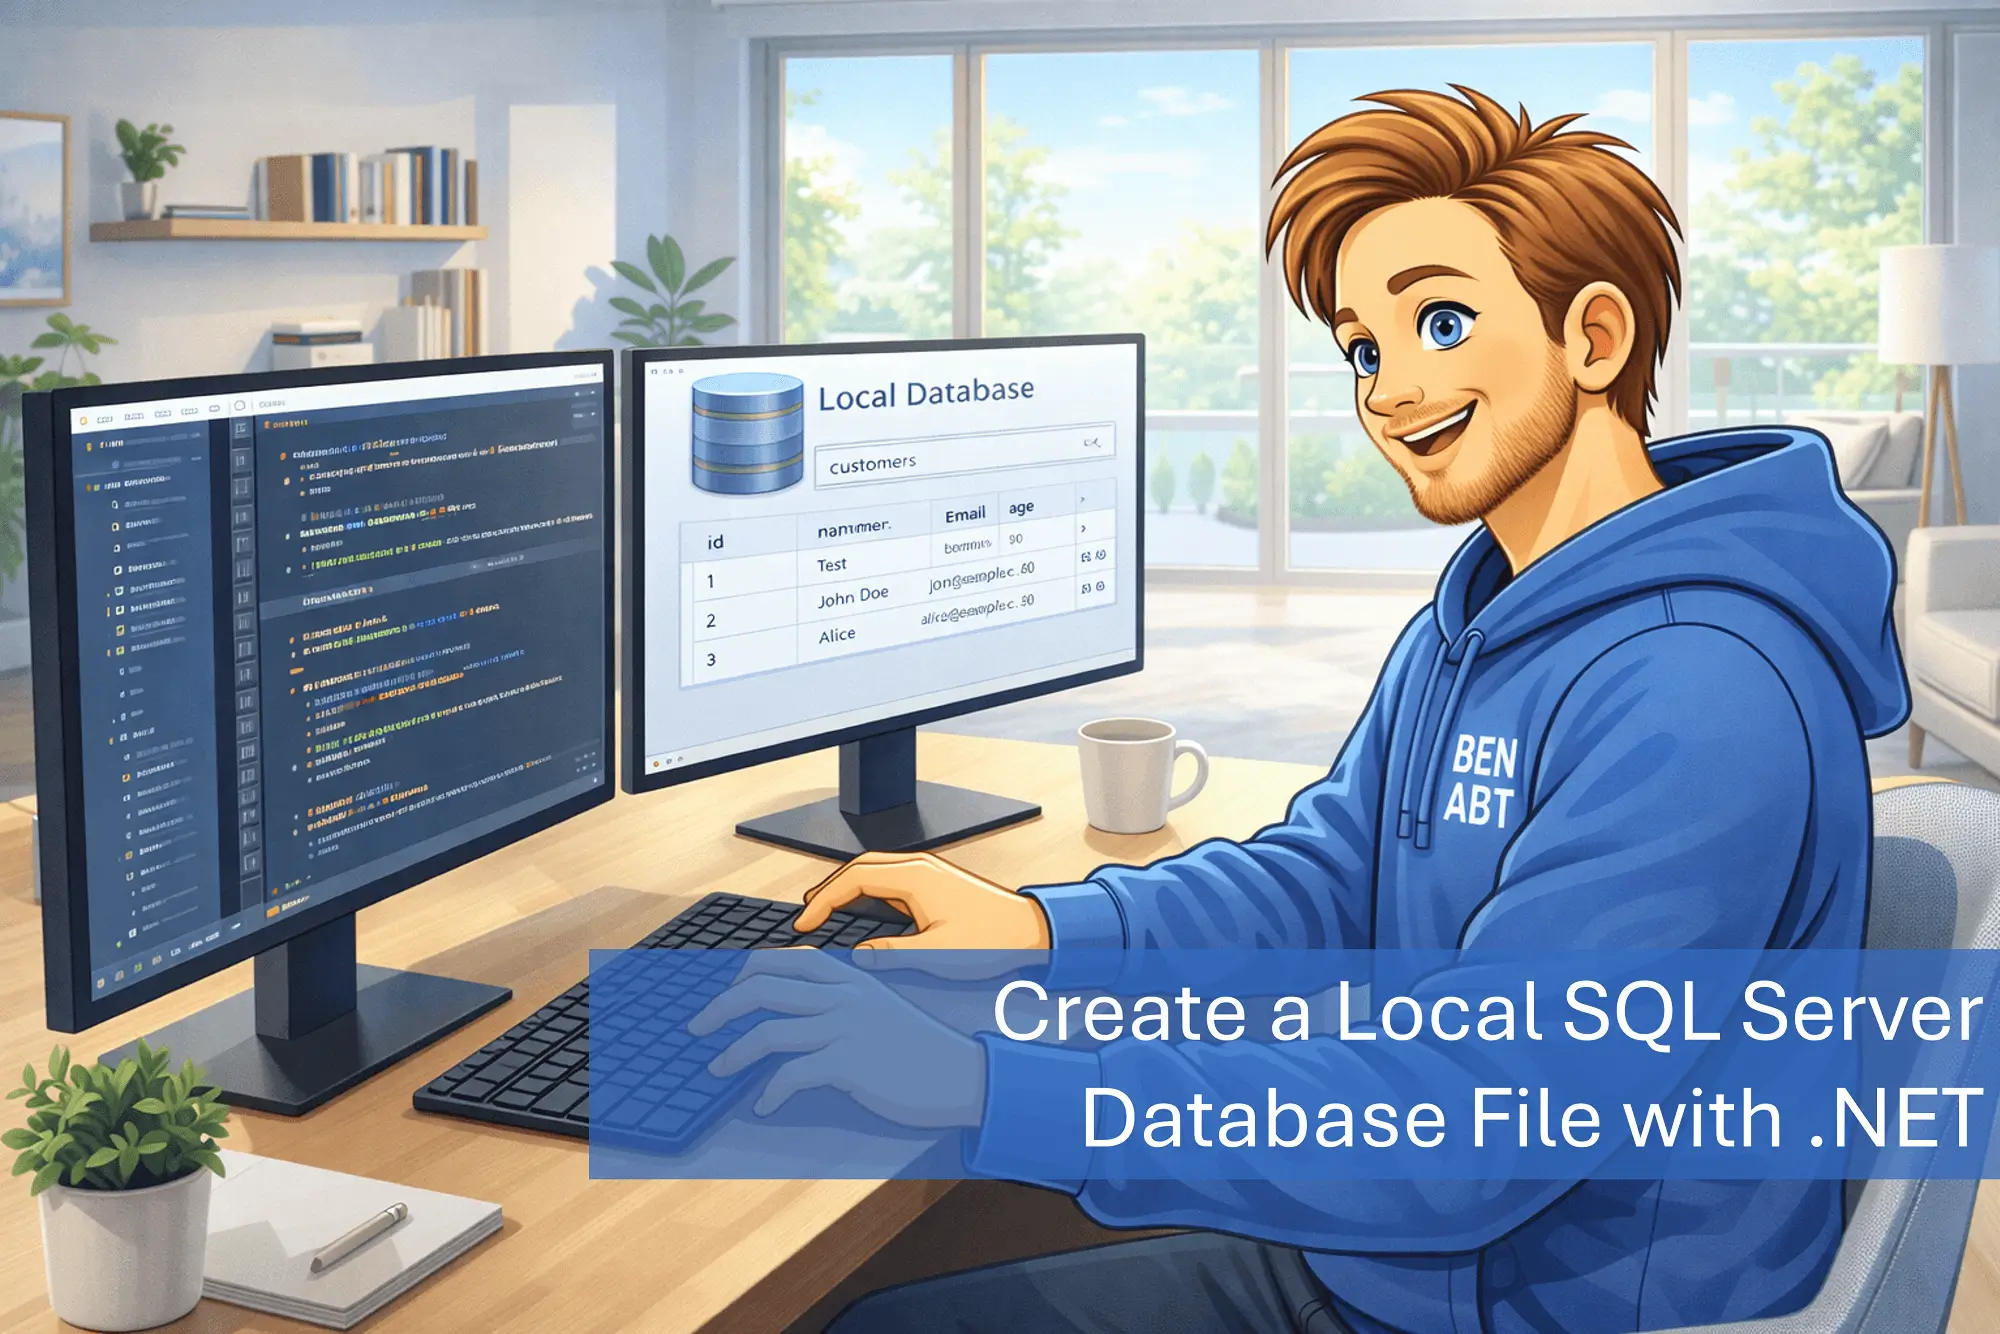Click the circular app icon in the editor's top toolbar
The height and width of the screenshot is (1334, 2000).
238,405
